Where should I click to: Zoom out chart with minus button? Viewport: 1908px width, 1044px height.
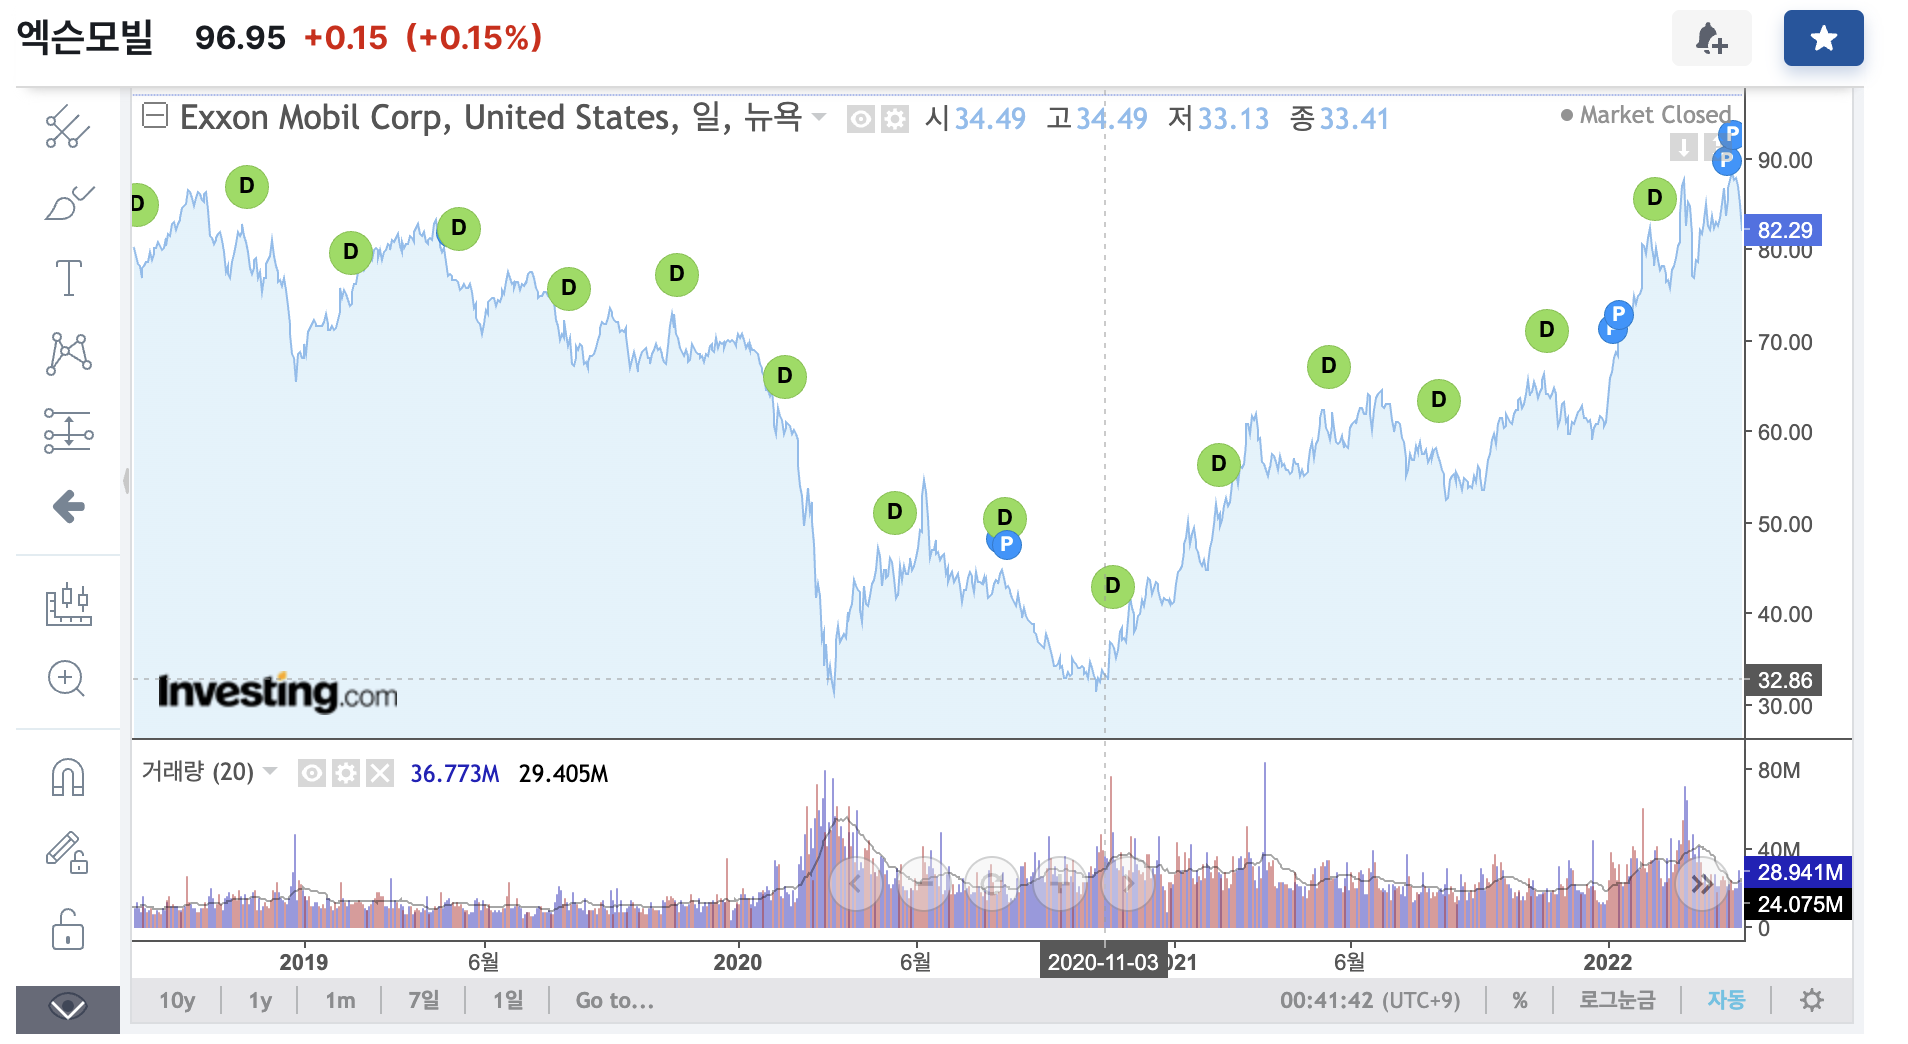924,883
